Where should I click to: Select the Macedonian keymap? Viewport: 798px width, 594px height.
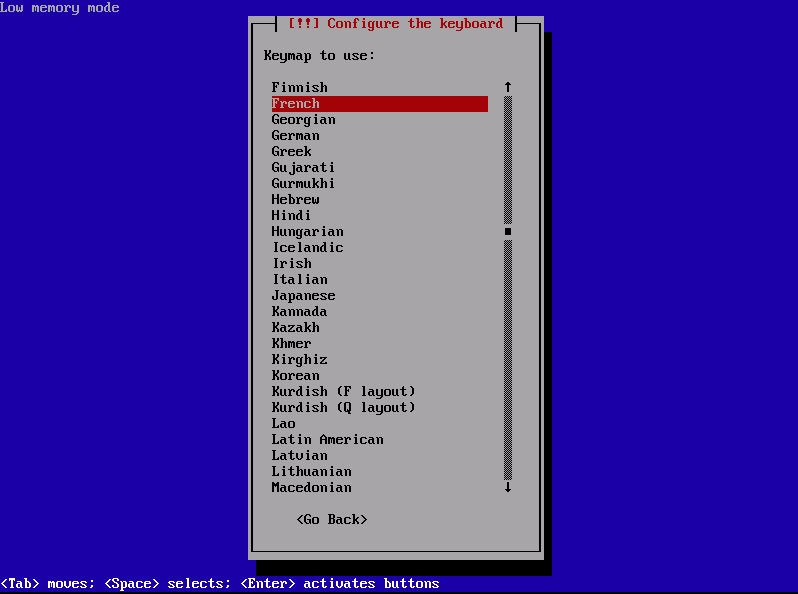[x=380, y=487]
